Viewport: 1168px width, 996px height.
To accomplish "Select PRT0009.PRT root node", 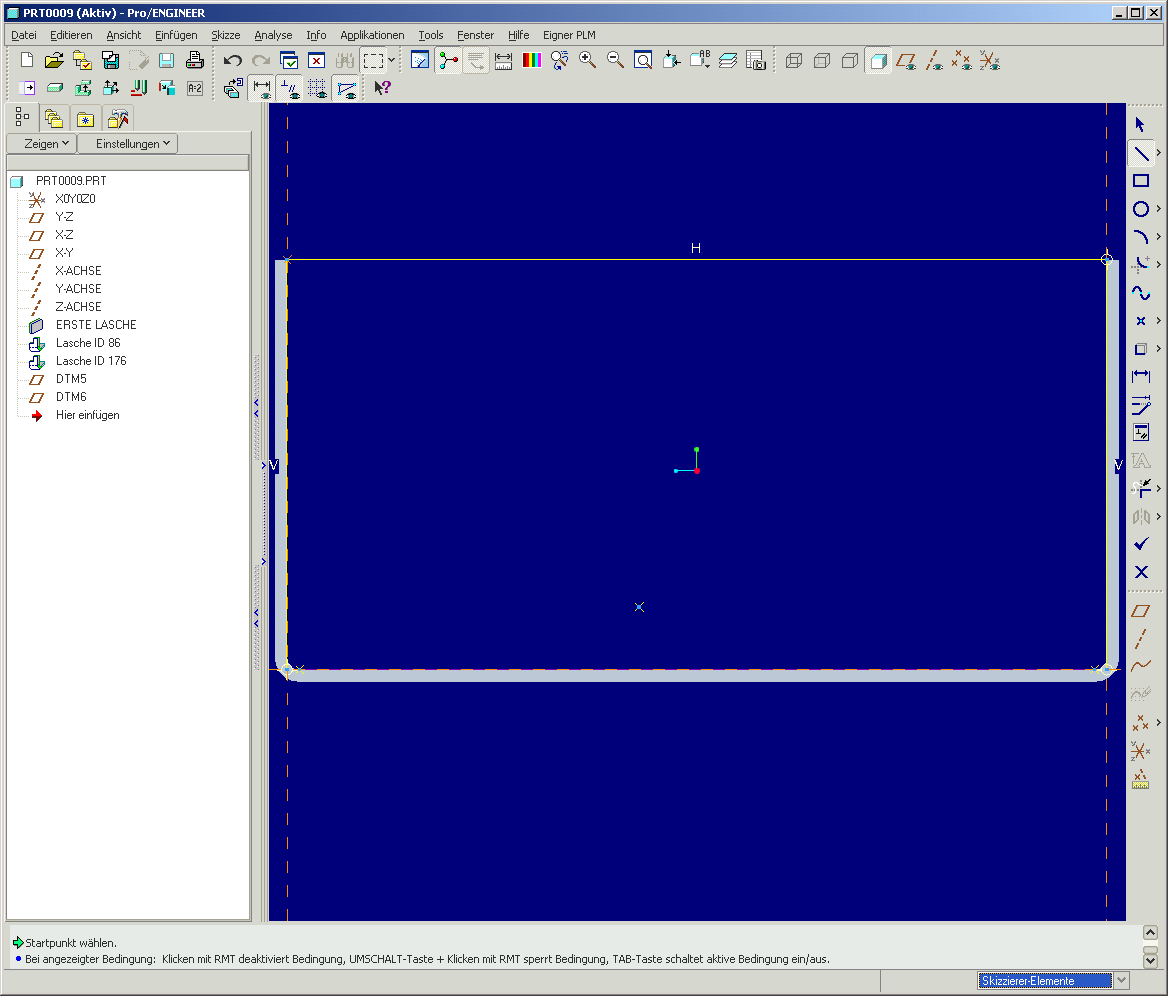I will pos(71,181).
